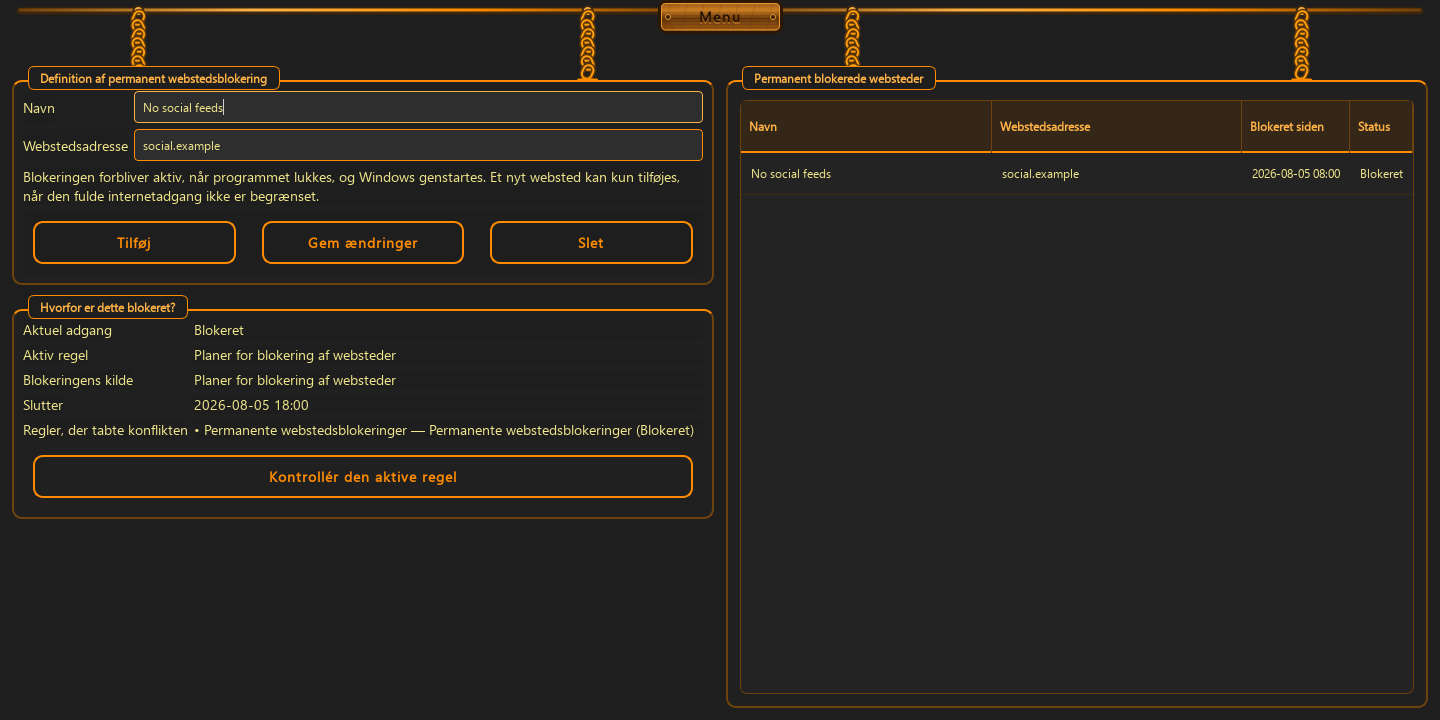Viewport: 1440px width, 720px height.
Task: Click the Slet button
Action: 591,243
